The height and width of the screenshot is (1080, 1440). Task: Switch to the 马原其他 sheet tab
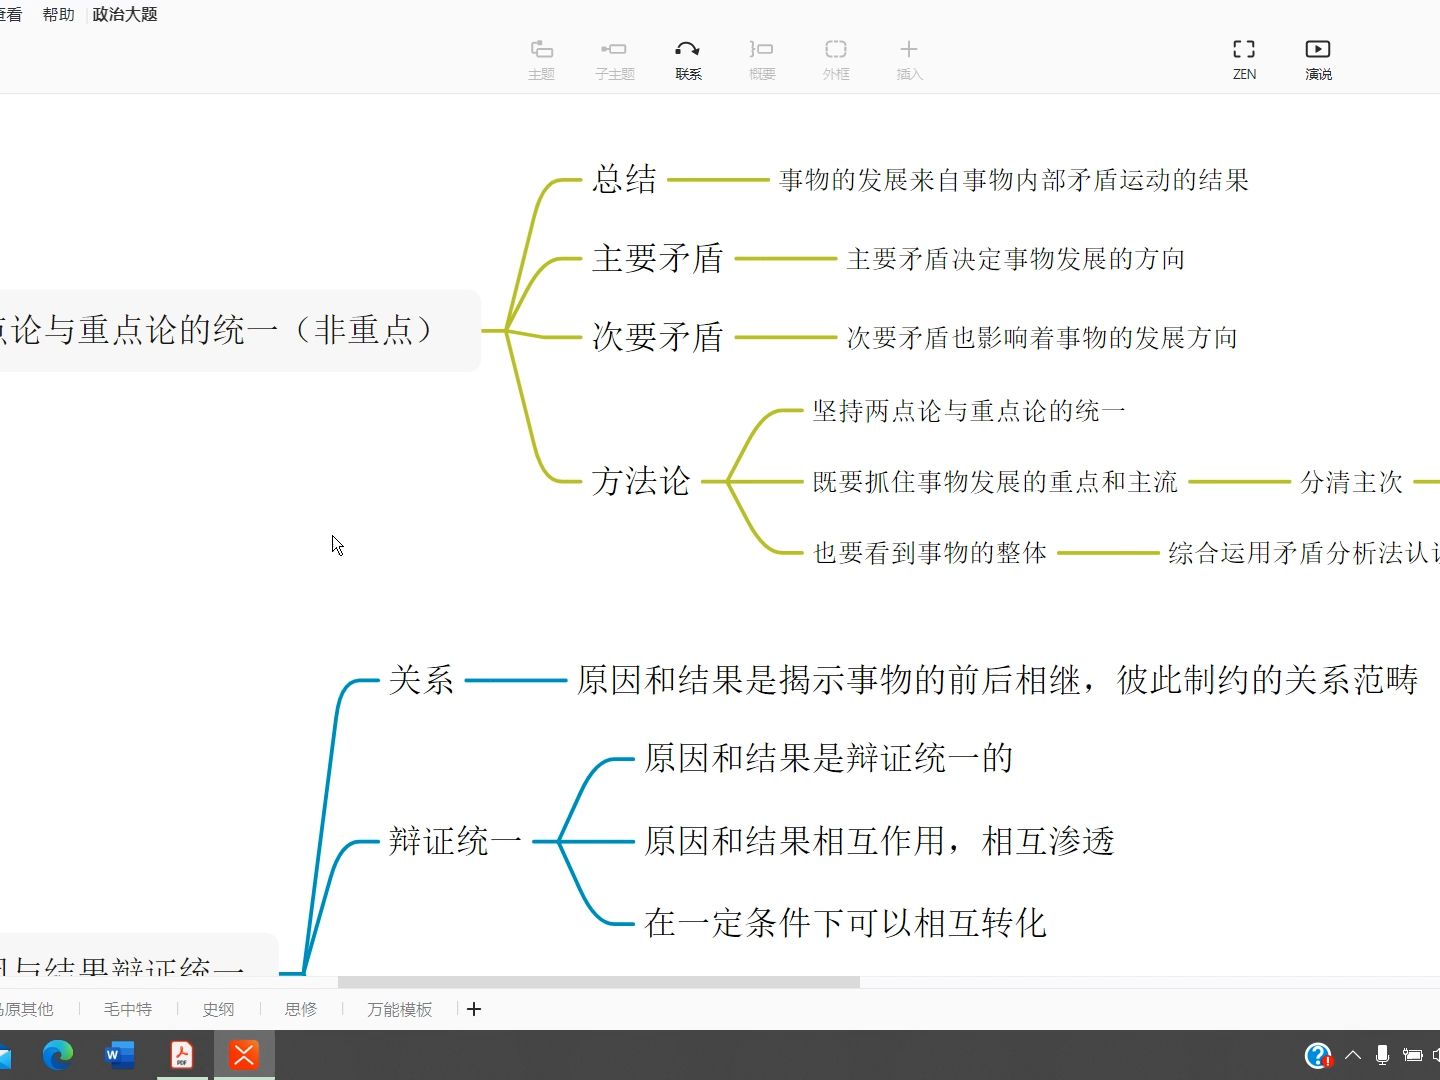(x=27, y=1009)
